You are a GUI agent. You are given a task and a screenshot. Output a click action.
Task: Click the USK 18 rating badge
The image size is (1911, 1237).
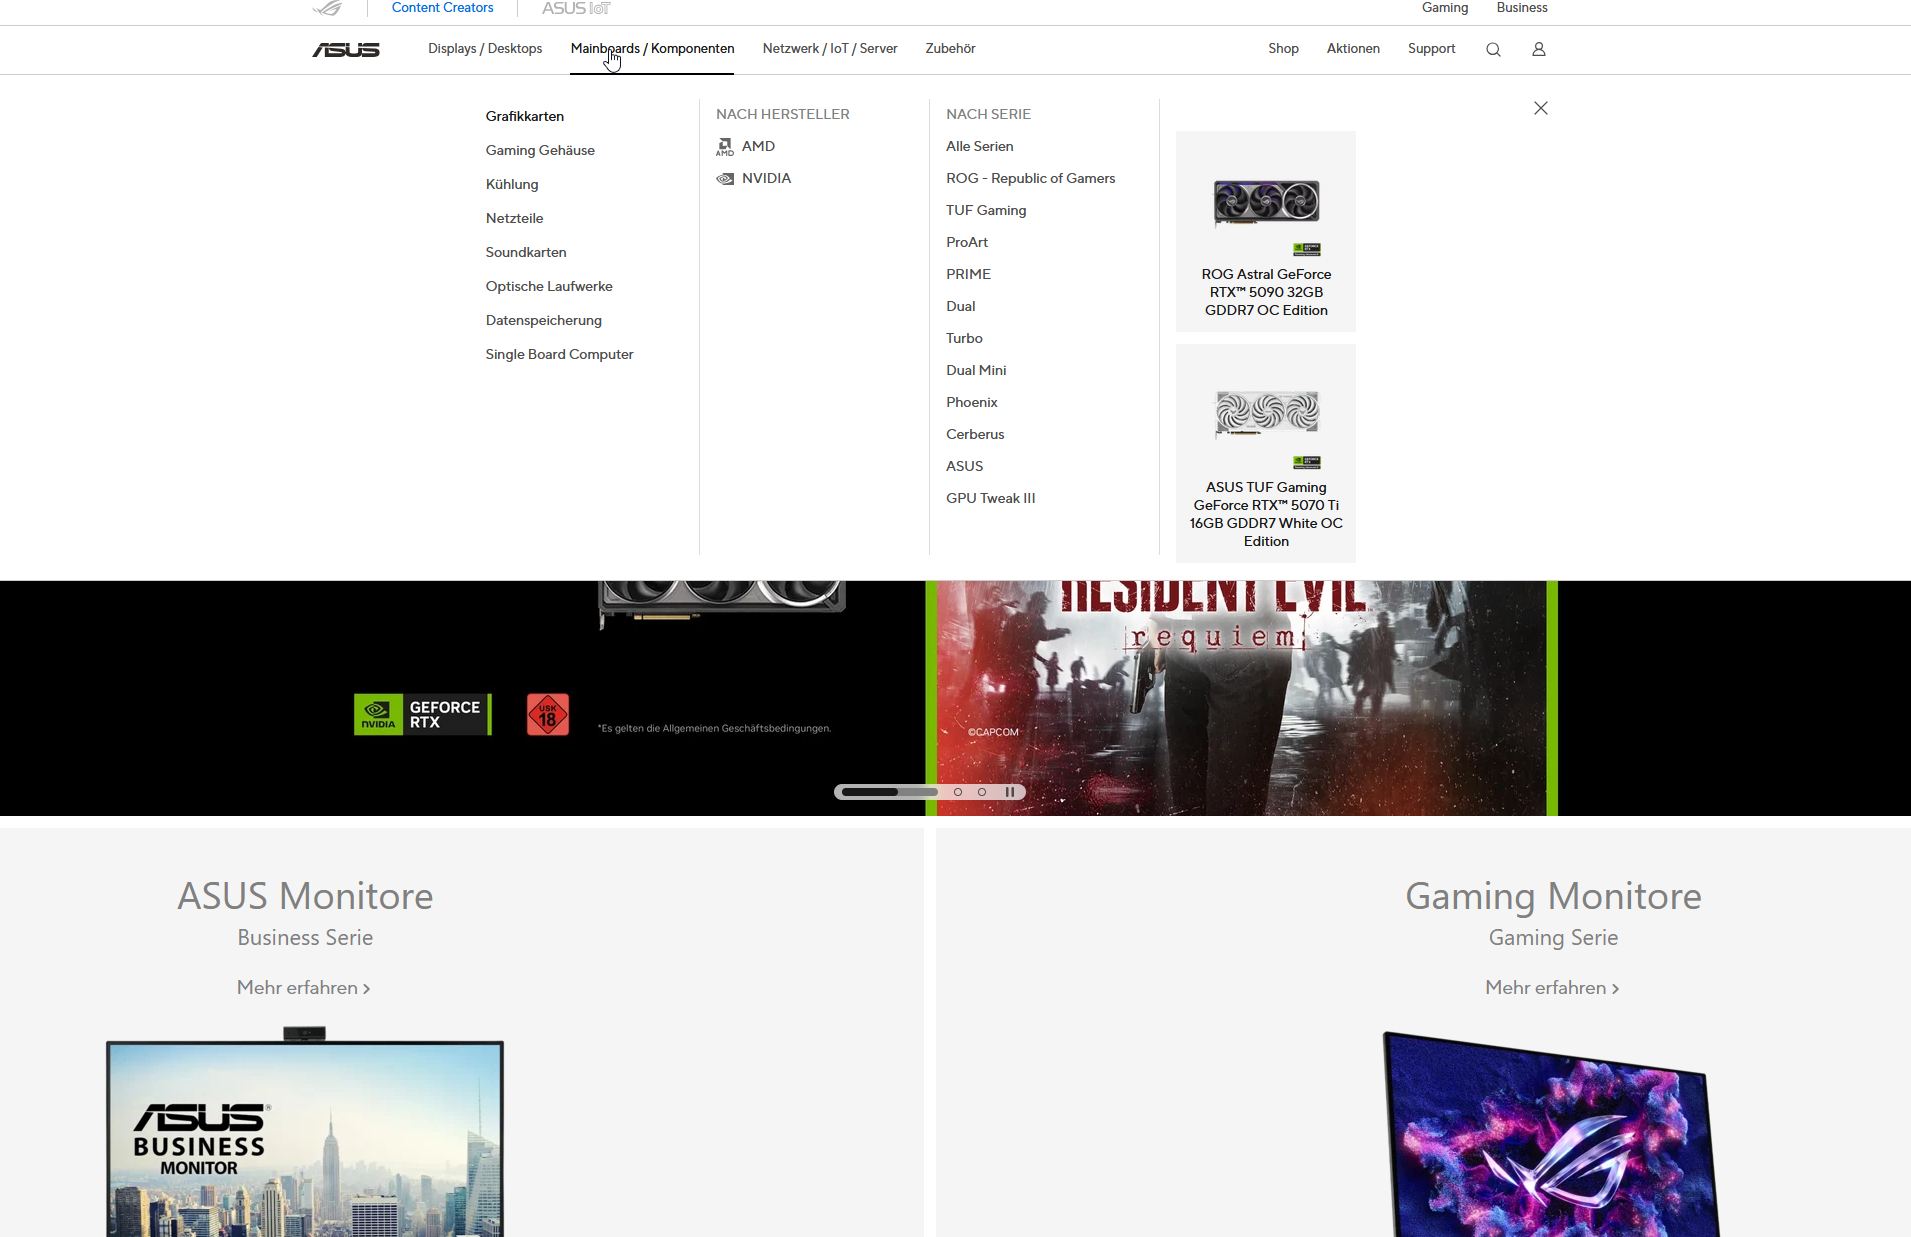coord(548,715)
